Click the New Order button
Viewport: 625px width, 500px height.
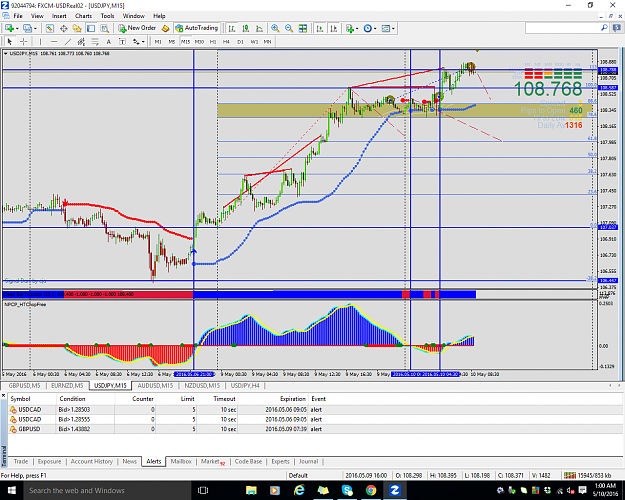click(138, 28)
